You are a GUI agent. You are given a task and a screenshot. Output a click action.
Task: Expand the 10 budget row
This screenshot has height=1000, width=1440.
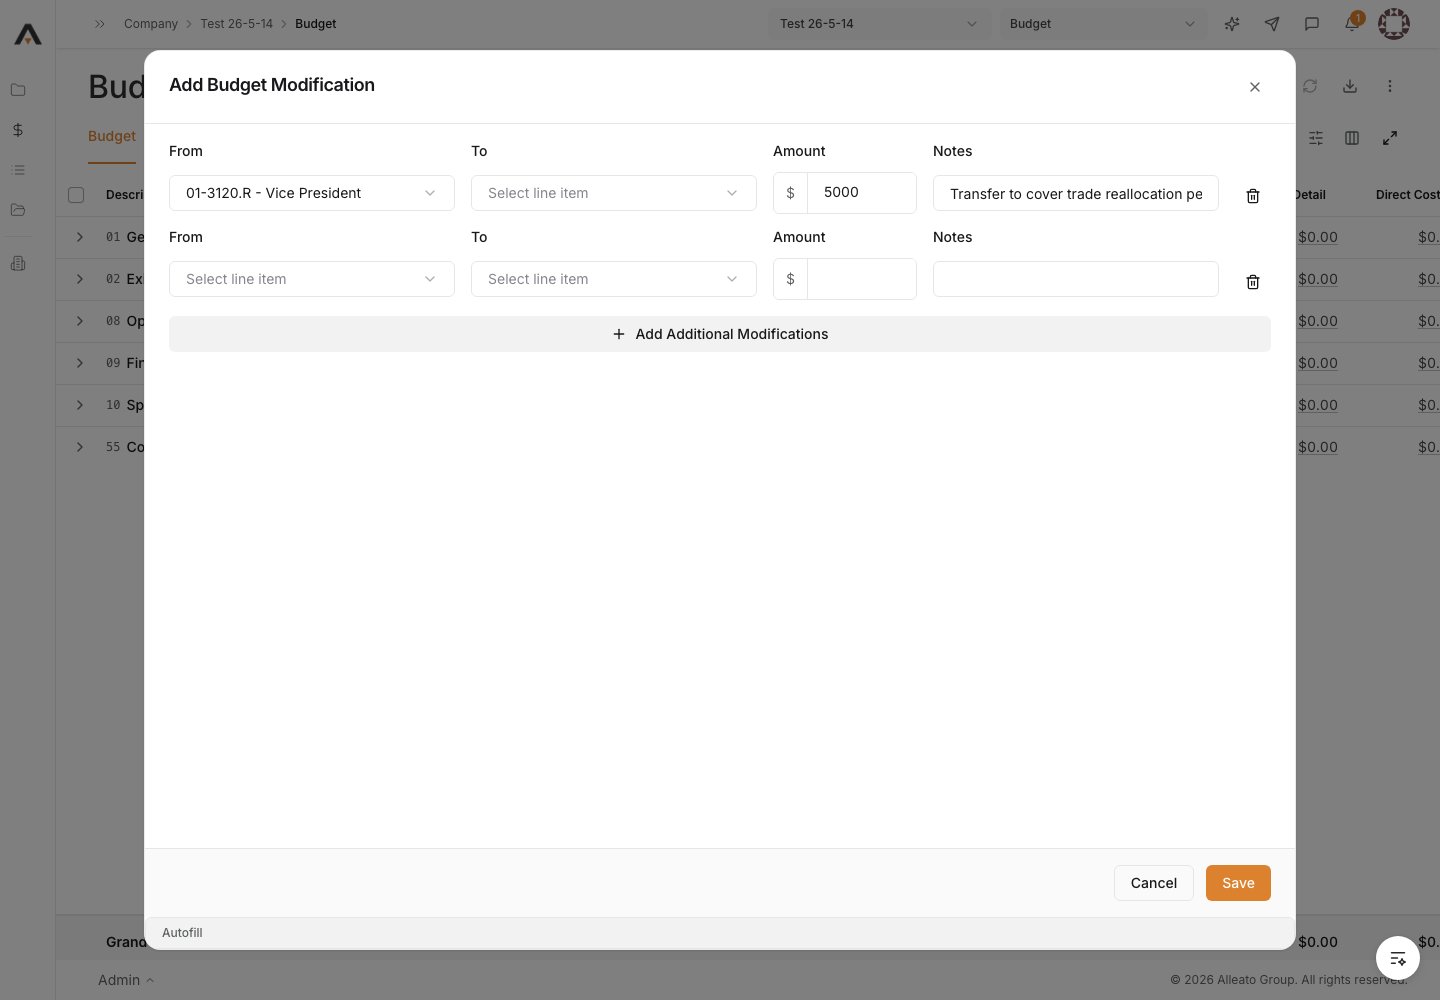pyautogui.click(x=80, y=405)
